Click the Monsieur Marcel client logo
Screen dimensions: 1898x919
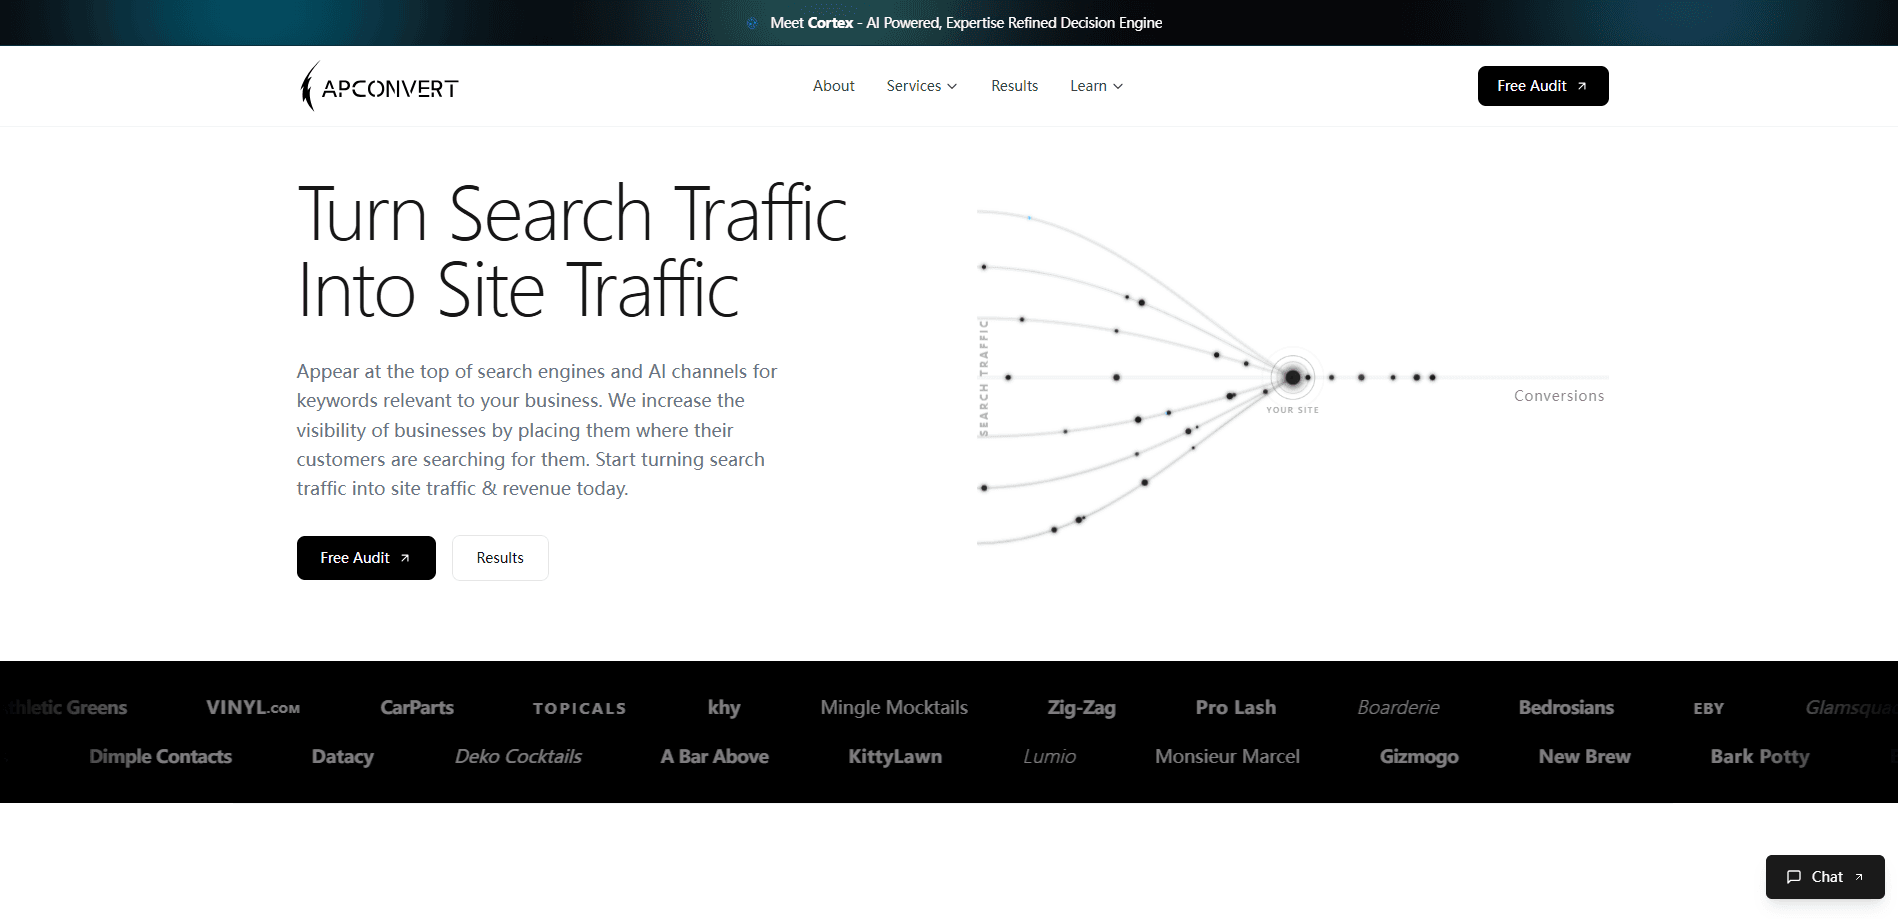pyautogui.click(x=1227, y=756)
